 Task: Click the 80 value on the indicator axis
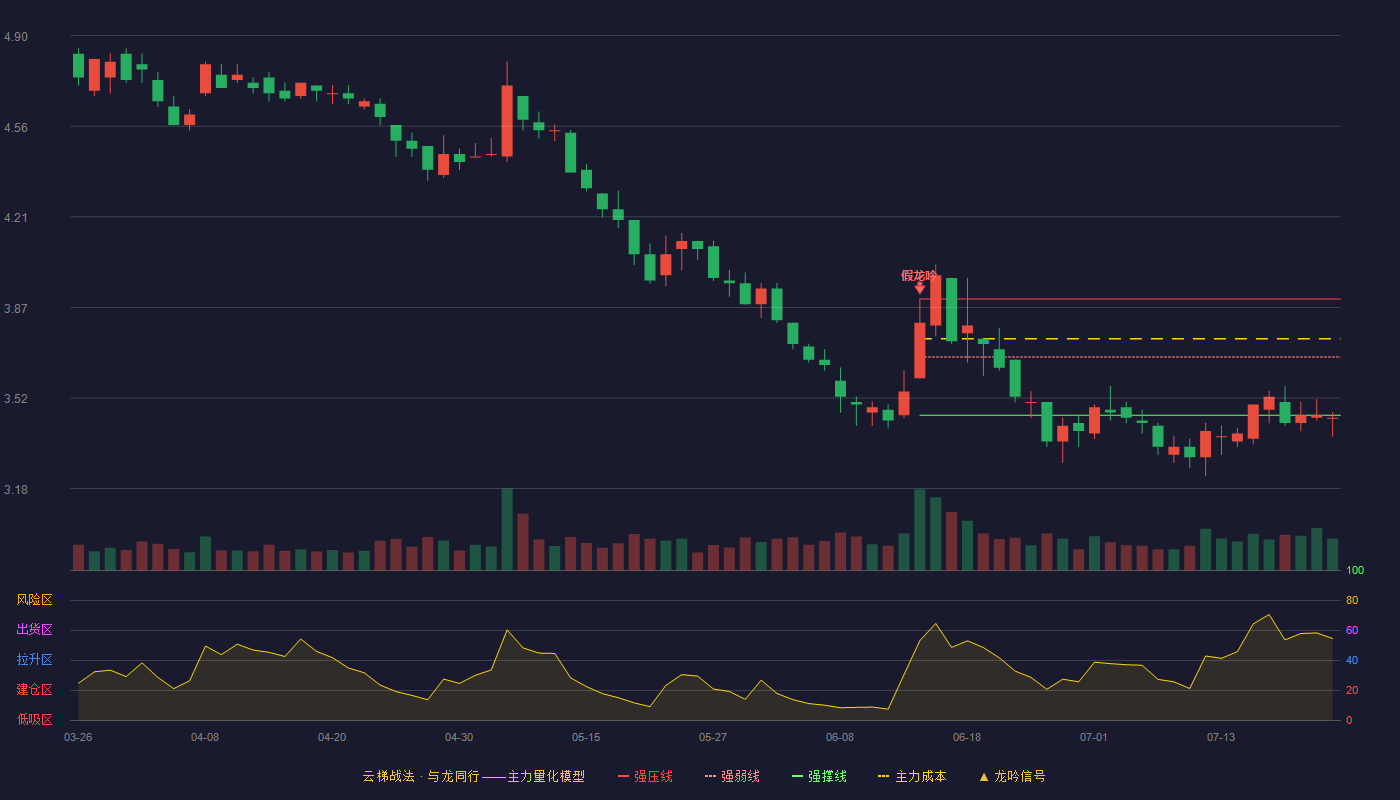click(1352, 600)
